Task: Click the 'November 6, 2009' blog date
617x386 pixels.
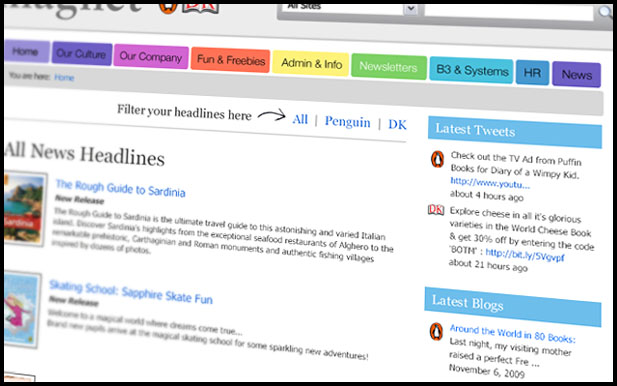Action: (x=487, y=371)
